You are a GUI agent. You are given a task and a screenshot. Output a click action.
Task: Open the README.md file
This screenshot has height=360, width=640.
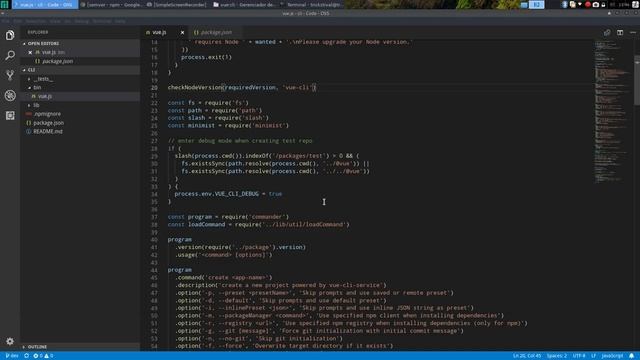pos(81,131)
